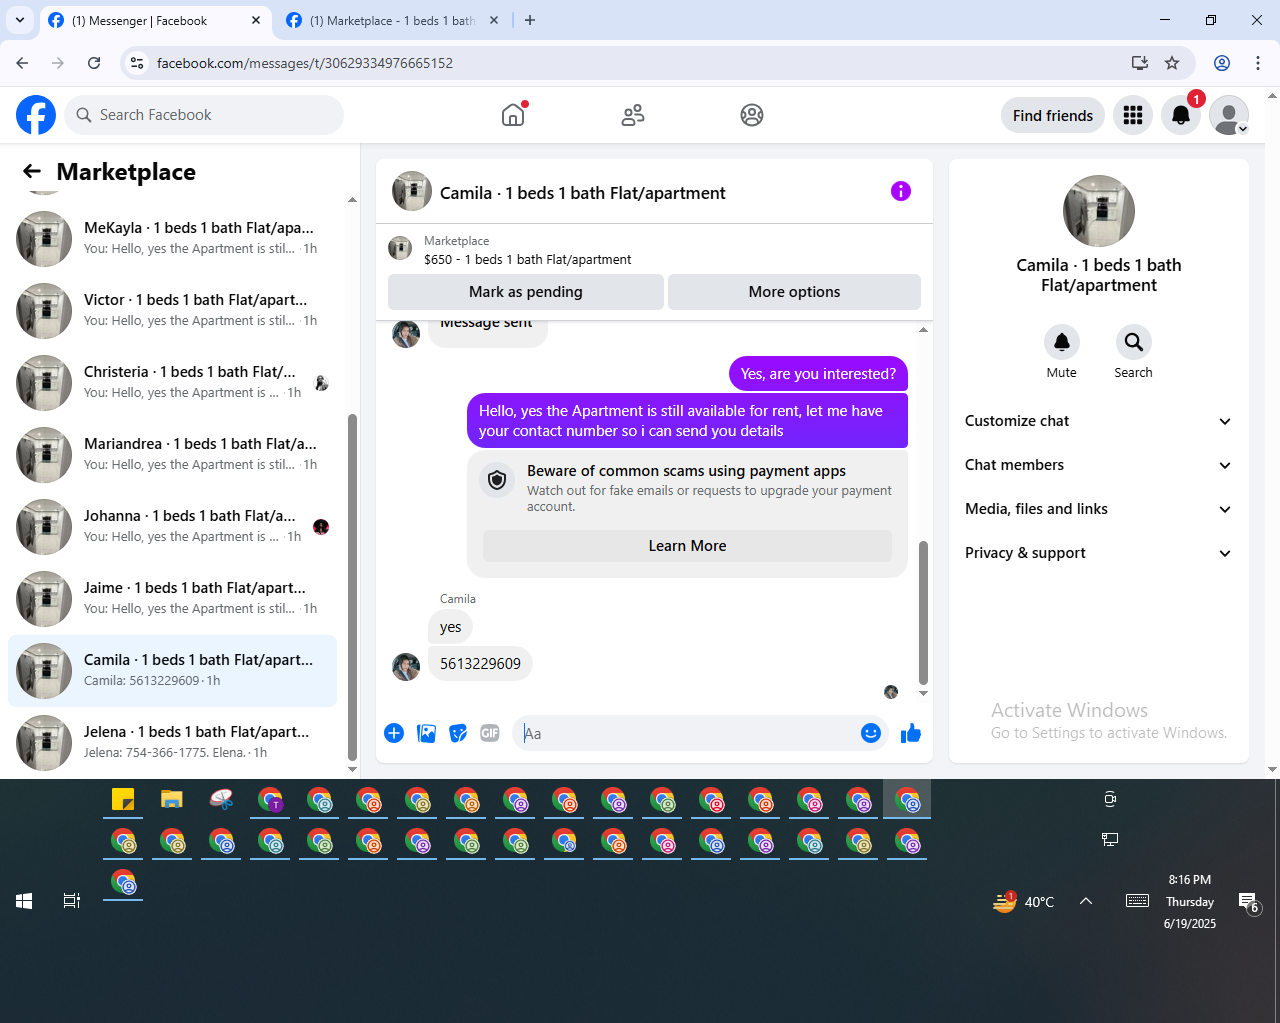Switch to the Marketplace browser tab

pyautogui.click(x=391, y=20)
